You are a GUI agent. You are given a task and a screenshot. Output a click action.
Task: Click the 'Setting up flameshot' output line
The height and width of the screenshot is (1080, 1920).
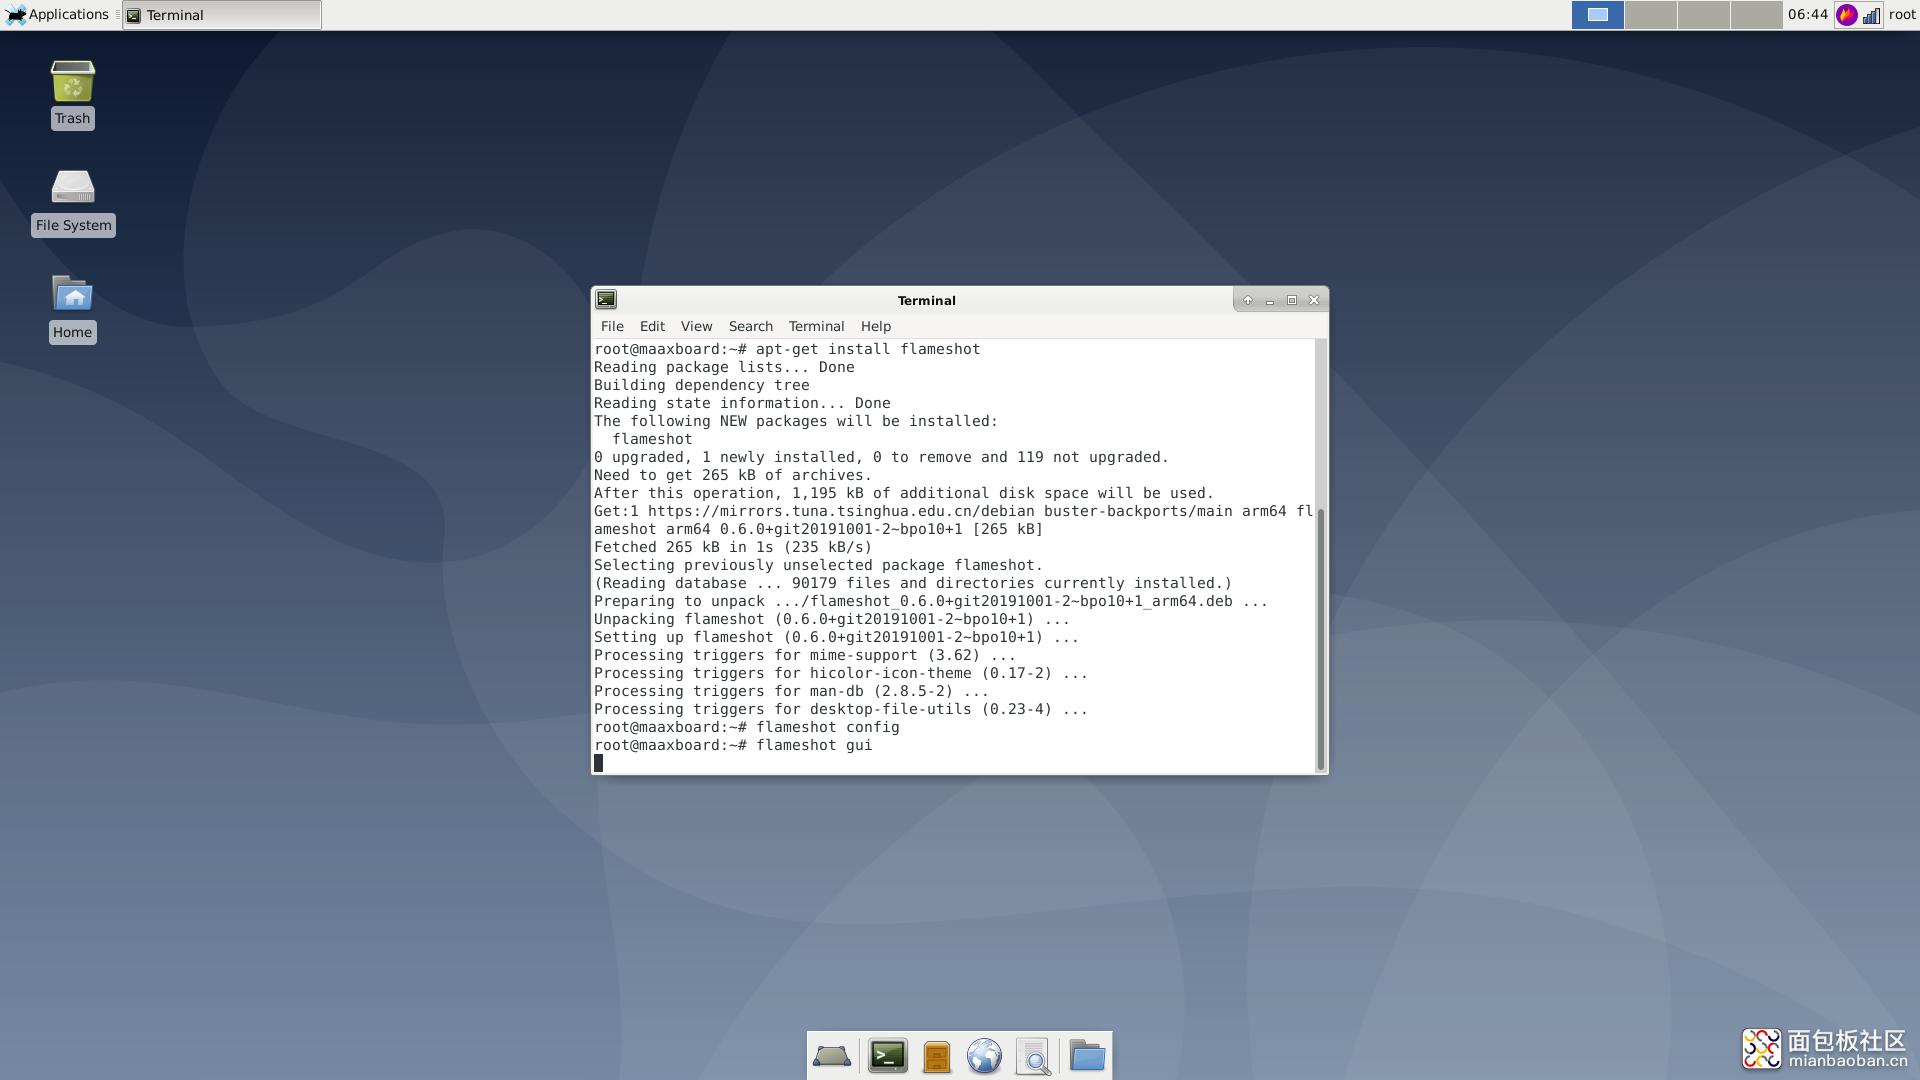pyautogui.click(x=836, y=637)
